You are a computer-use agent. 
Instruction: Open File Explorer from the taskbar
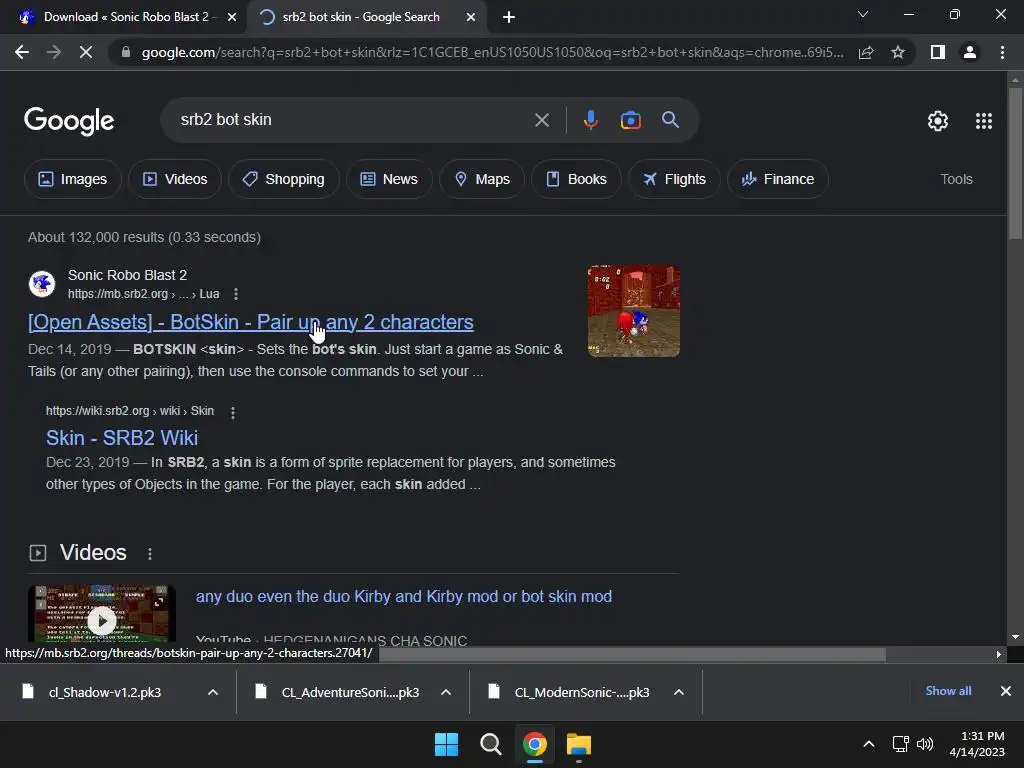[x=579, y=744]
